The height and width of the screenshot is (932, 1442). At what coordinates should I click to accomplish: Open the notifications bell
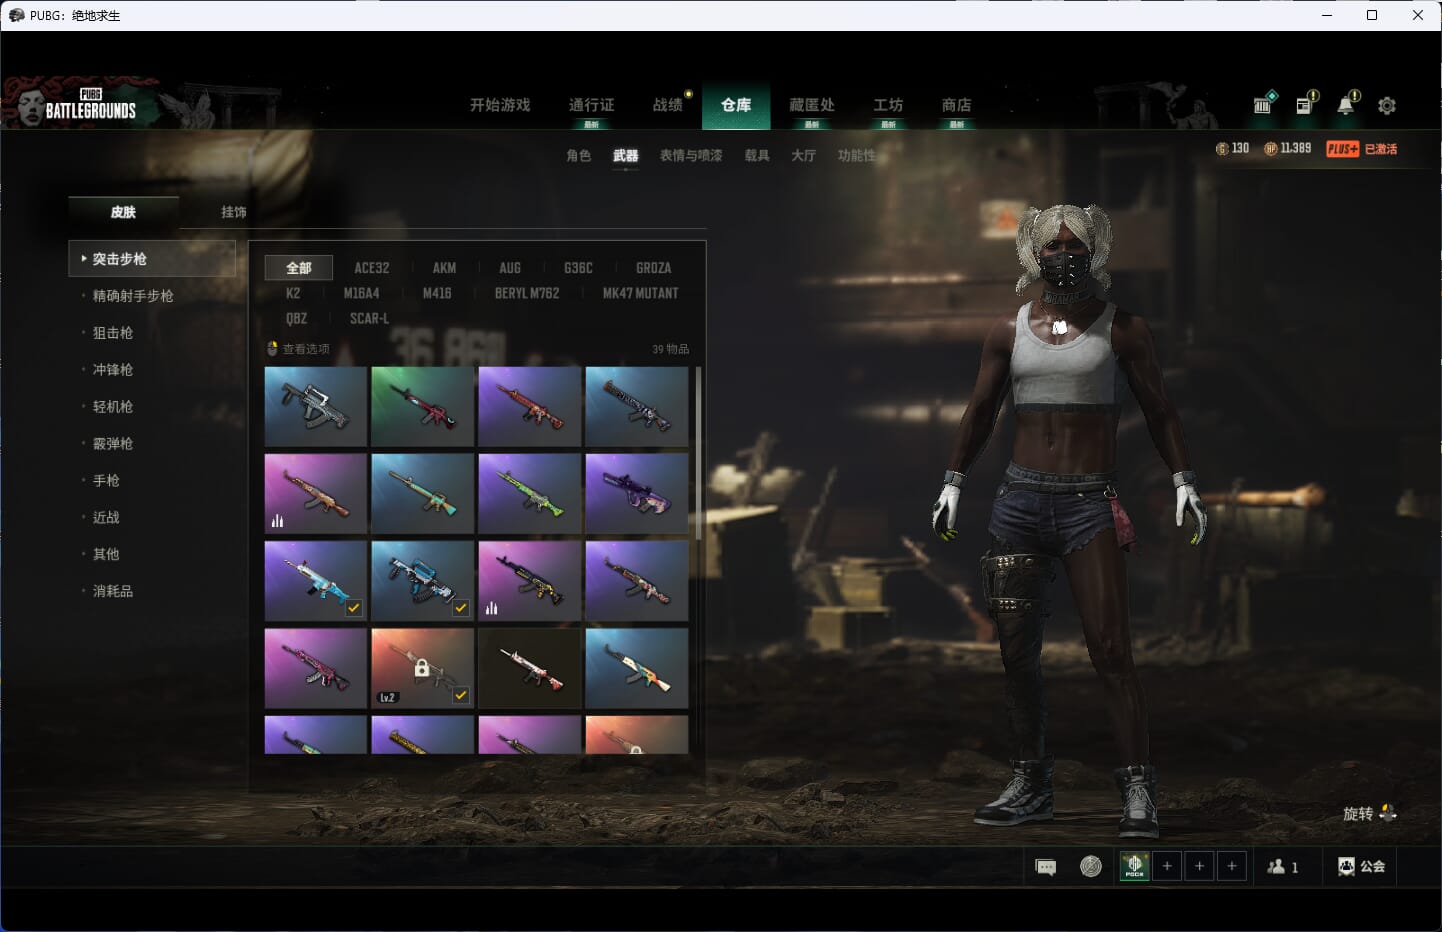tap(1347, 104)
